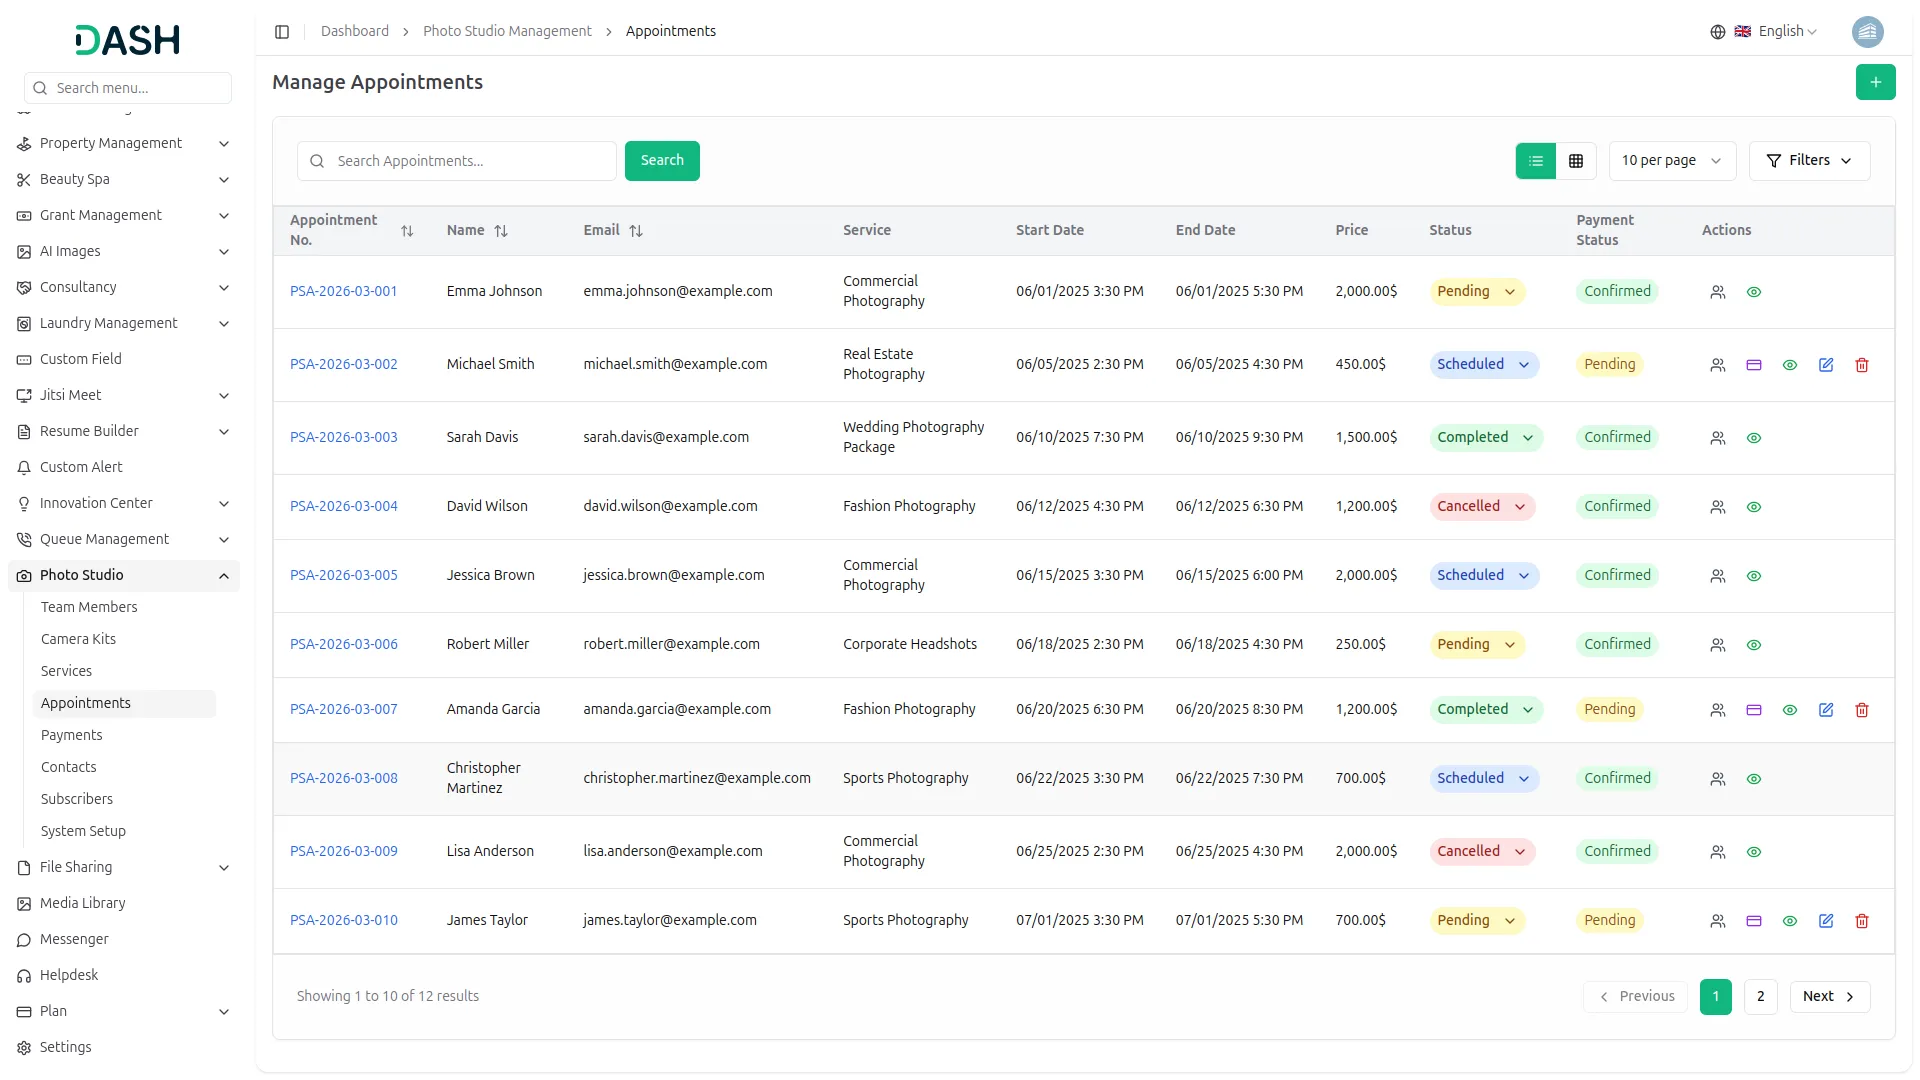Select Camera Kits sidebar item

tap(78, 639)
